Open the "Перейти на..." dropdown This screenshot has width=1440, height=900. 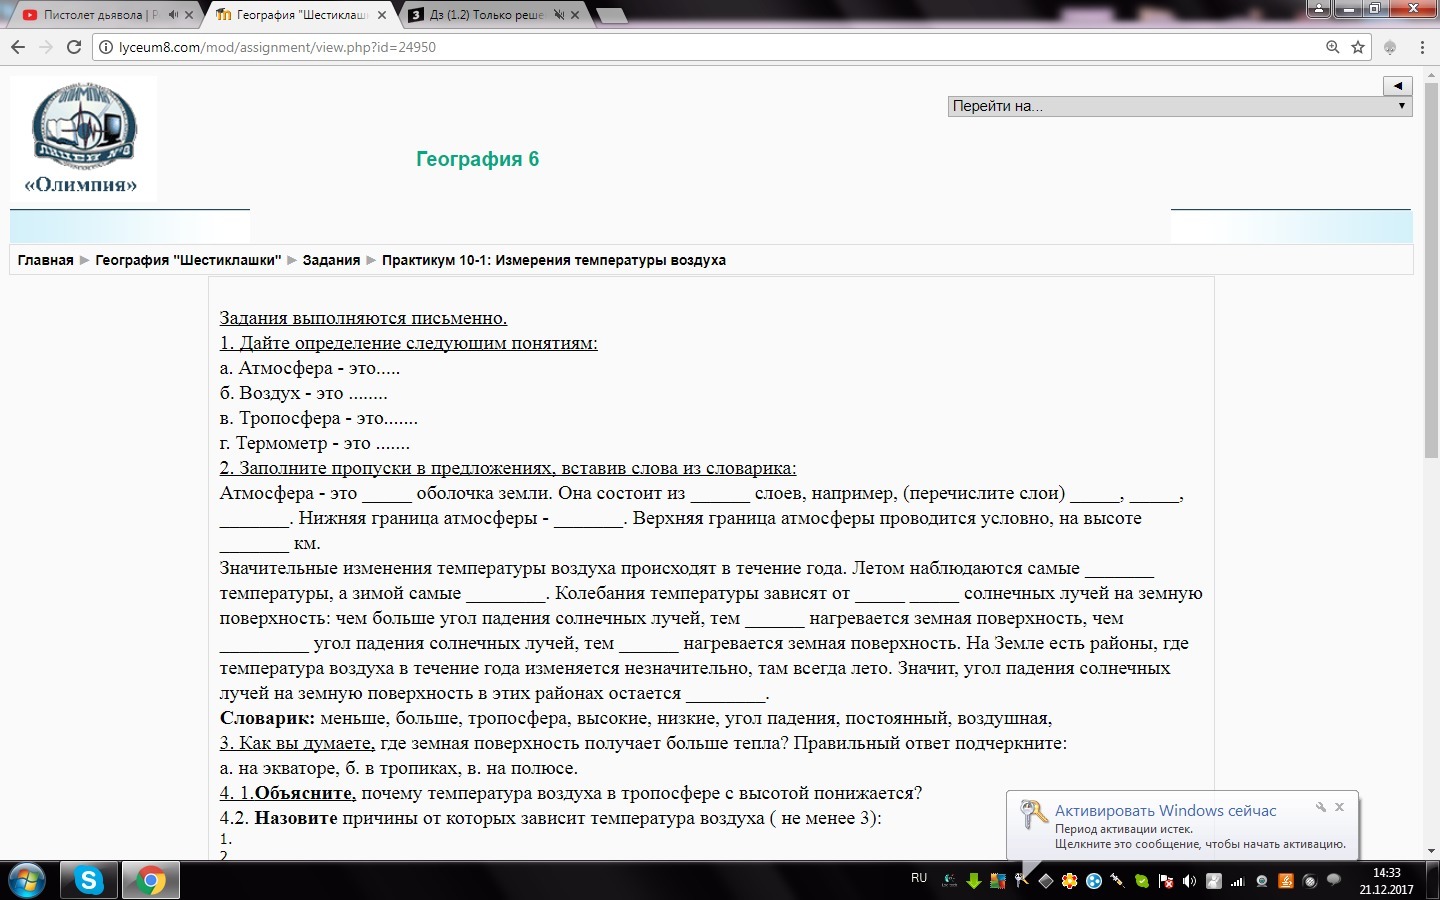point(1179,106)
